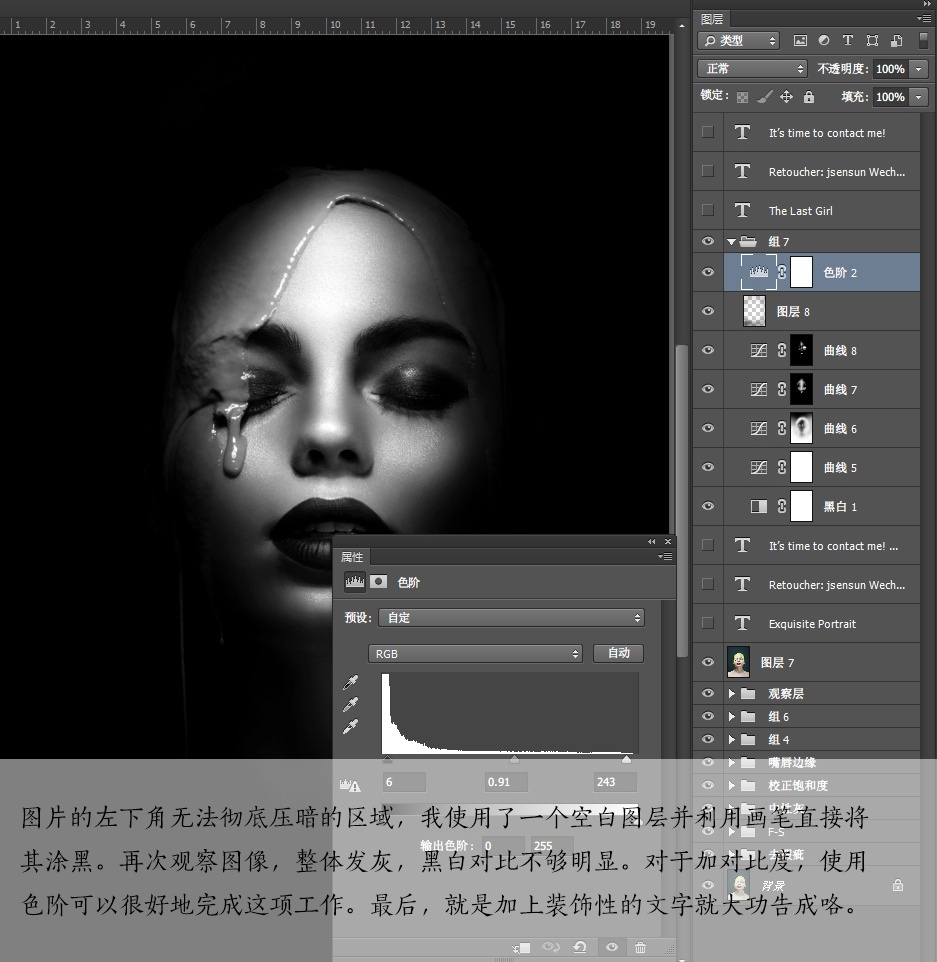The image size is (937, 962).
Task: Click the opacity field showing 100%
Action: [x=890, y=69]
